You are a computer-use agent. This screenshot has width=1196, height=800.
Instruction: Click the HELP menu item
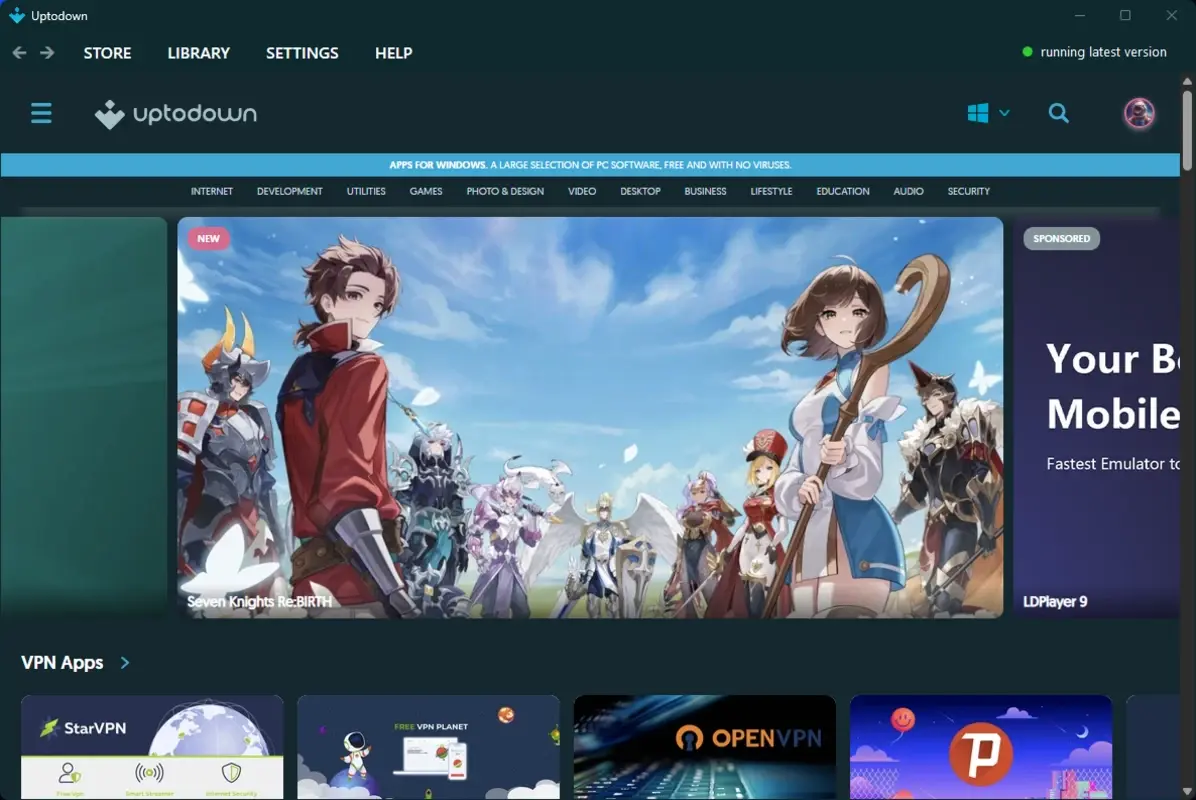[x=393, y=53]
